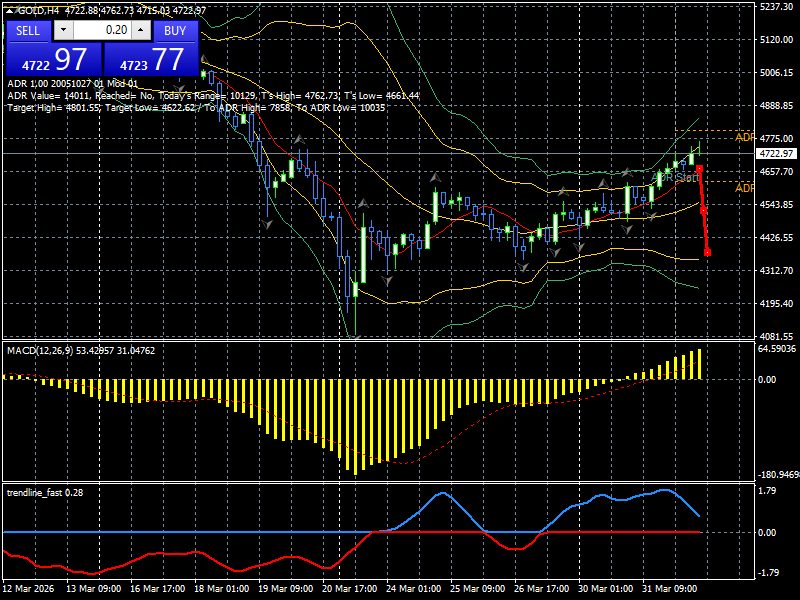Viewport: 800px width, 600px height.
Task: Click the trendline_fast scale value -1.79
Action: click(x=768, y=573)
